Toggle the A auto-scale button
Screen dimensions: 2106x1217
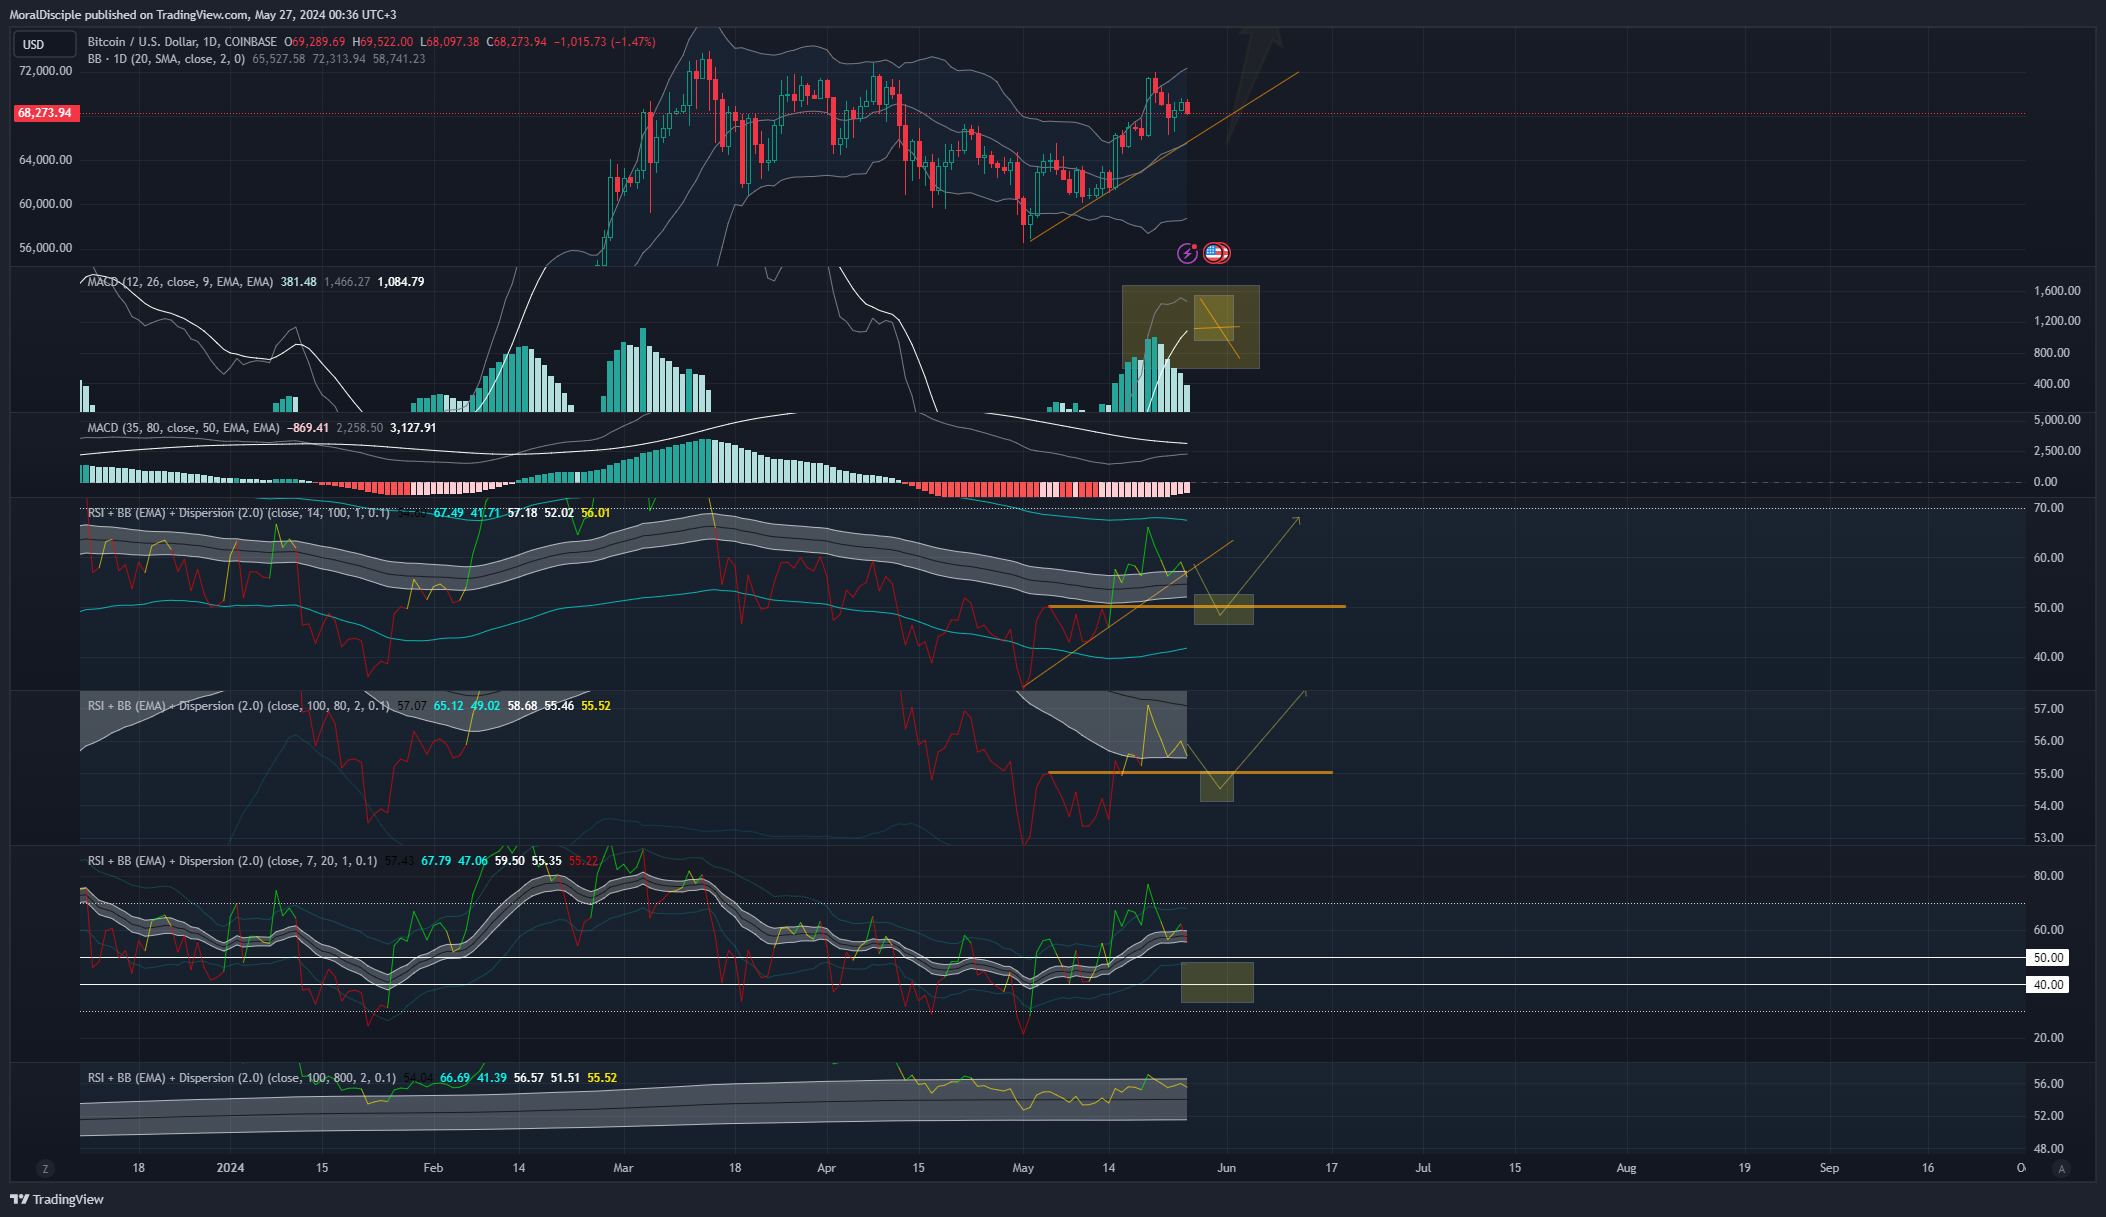(x=2061, y=1168)
